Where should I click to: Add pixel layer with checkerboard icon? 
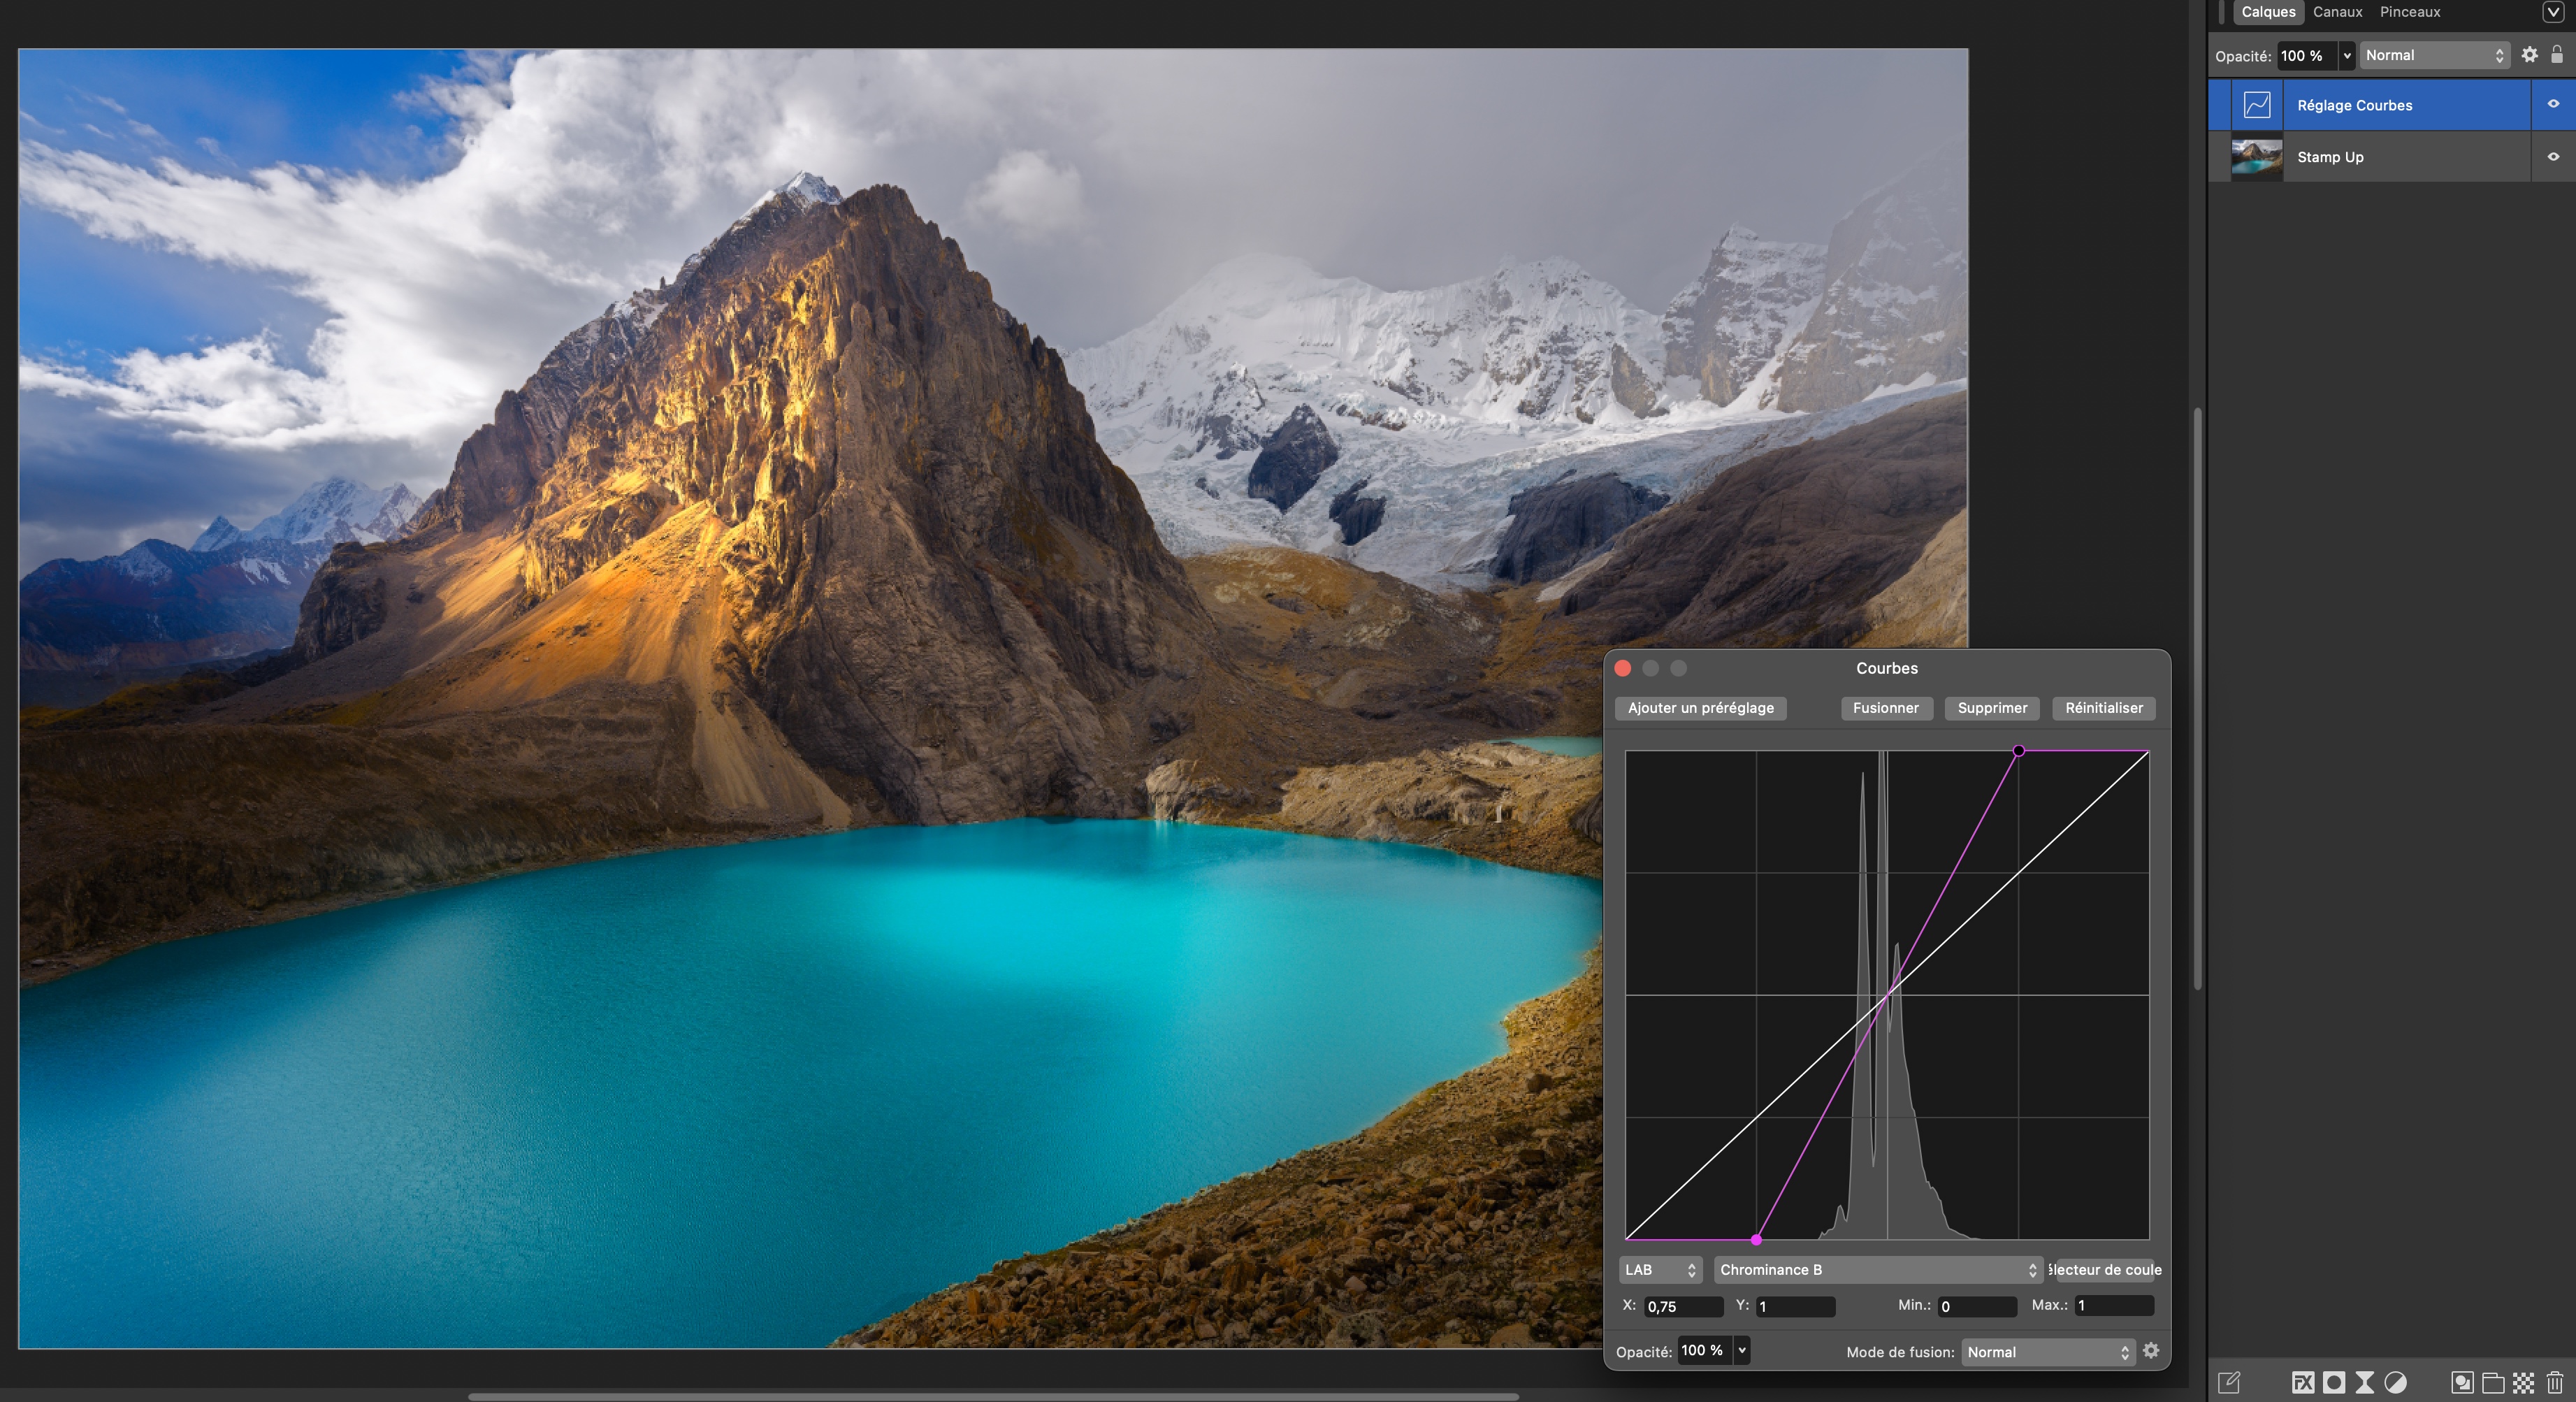pos(2524,1382)
